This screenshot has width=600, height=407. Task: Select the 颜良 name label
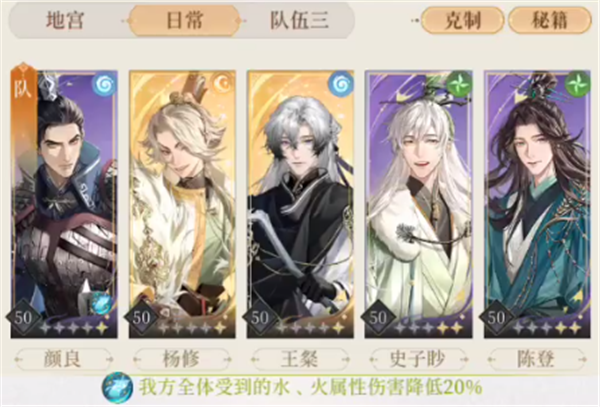click(64, 359)
